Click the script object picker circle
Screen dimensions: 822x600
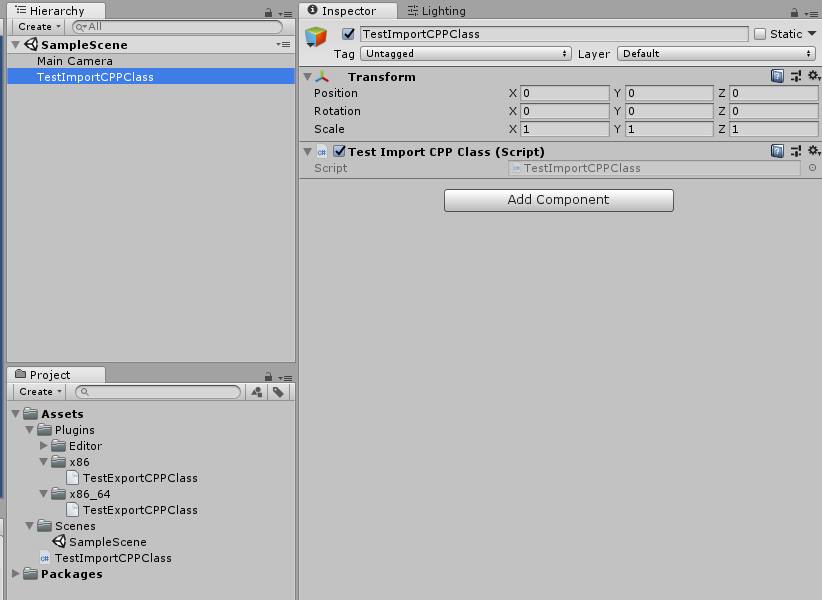pos(812,168)
